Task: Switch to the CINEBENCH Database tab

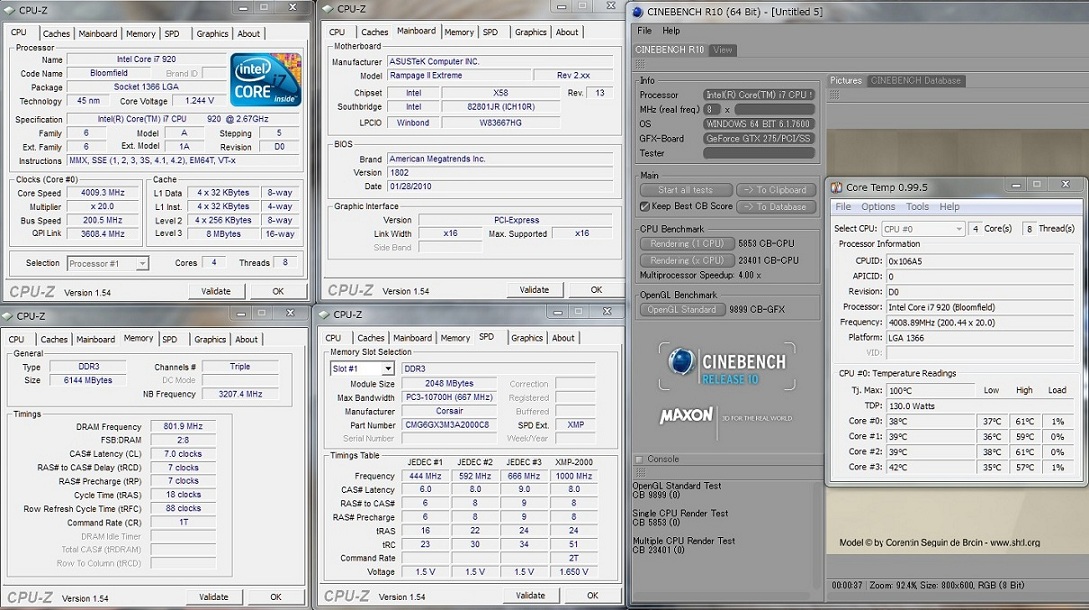Action: [915, 81]
